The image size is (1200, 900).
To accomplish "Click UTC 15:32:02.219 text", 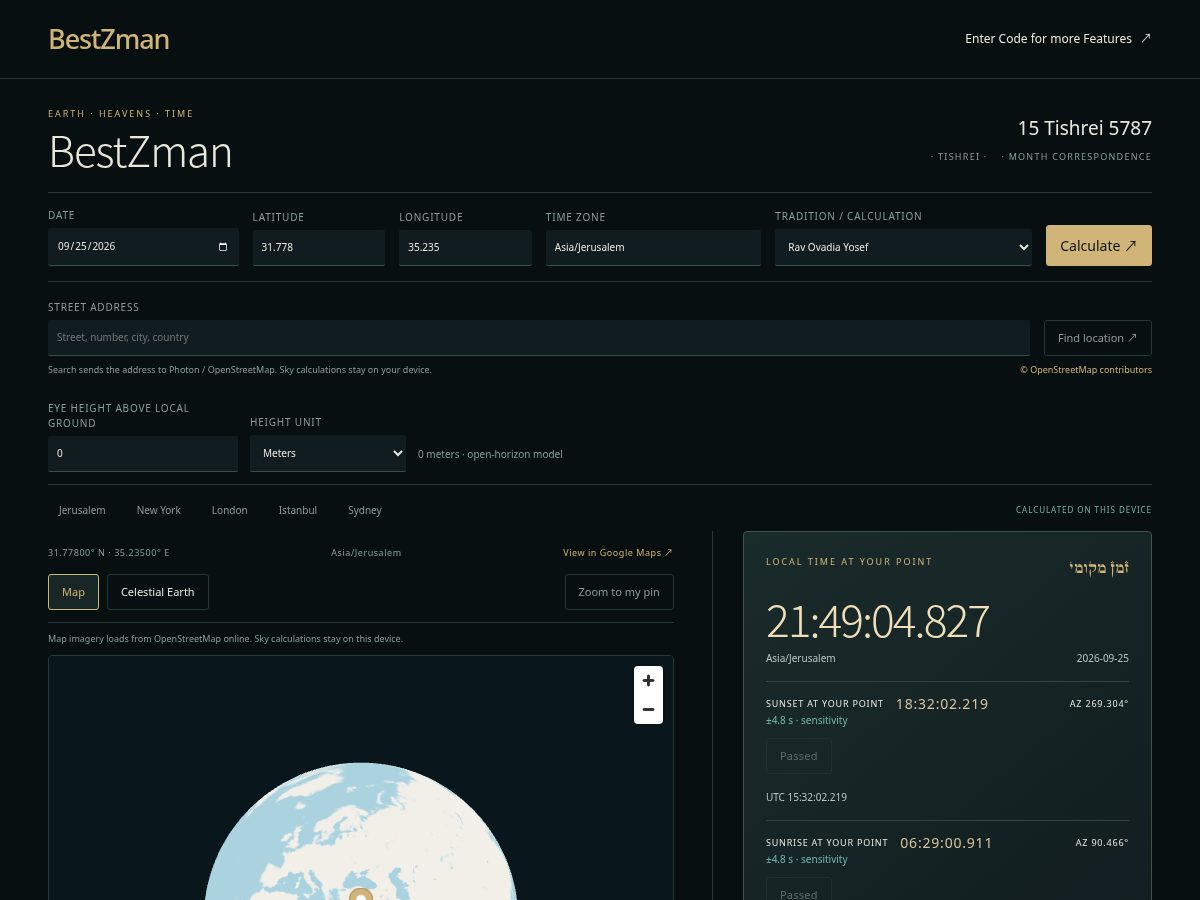I will tap(806, 797).
